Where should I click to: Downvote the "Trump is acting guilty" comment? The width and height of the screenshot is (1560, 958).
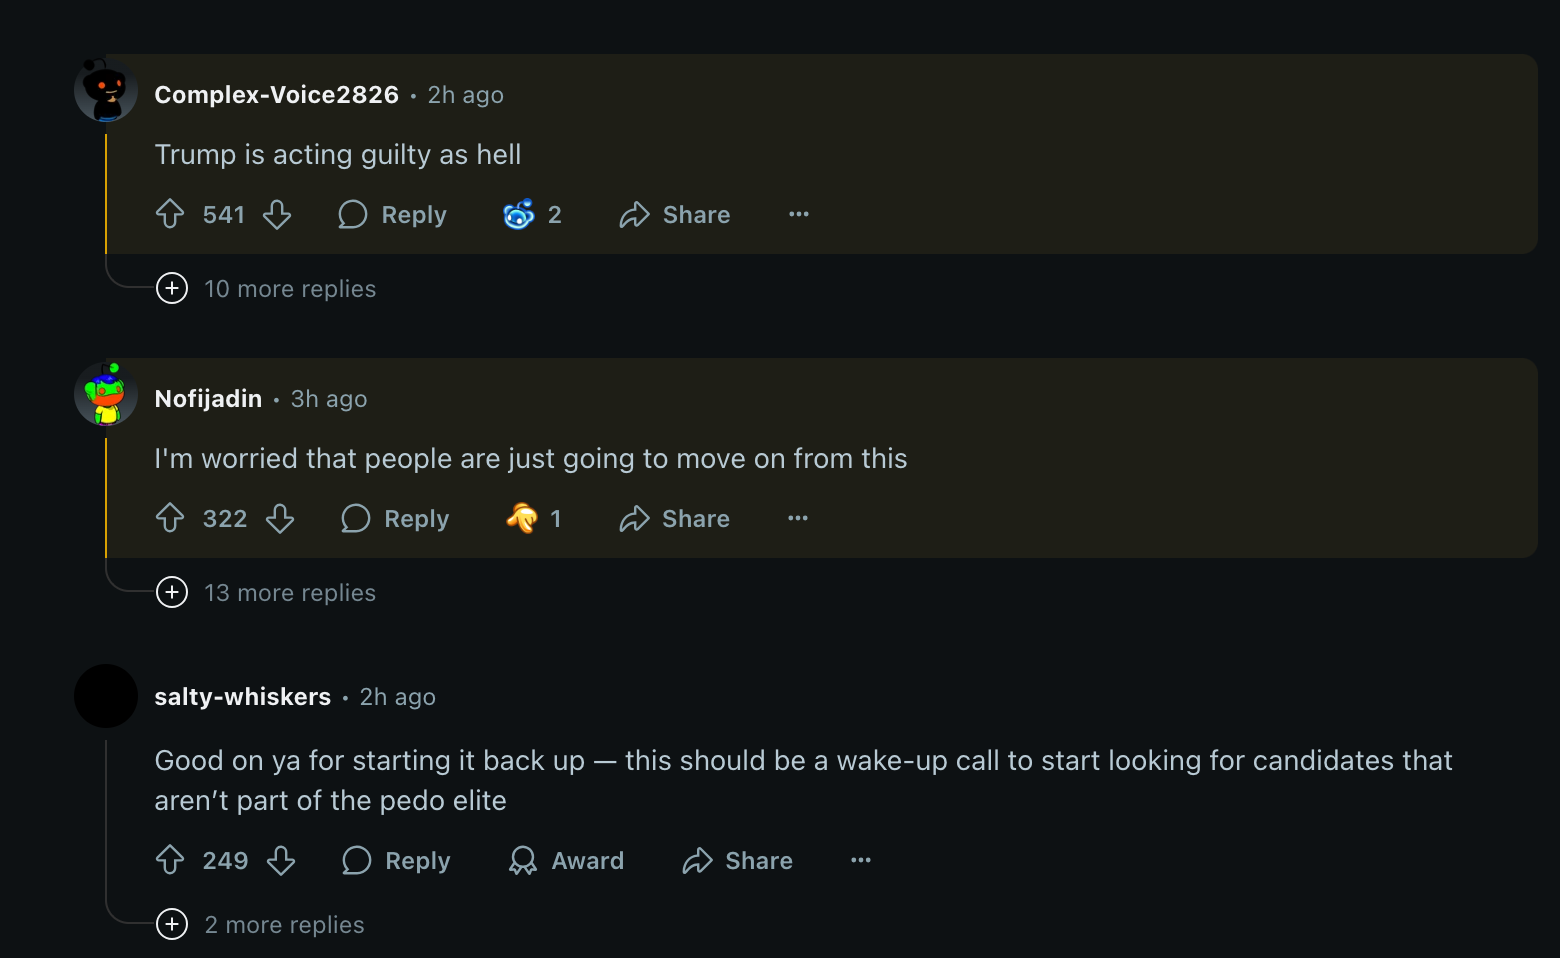click(277, 214)
